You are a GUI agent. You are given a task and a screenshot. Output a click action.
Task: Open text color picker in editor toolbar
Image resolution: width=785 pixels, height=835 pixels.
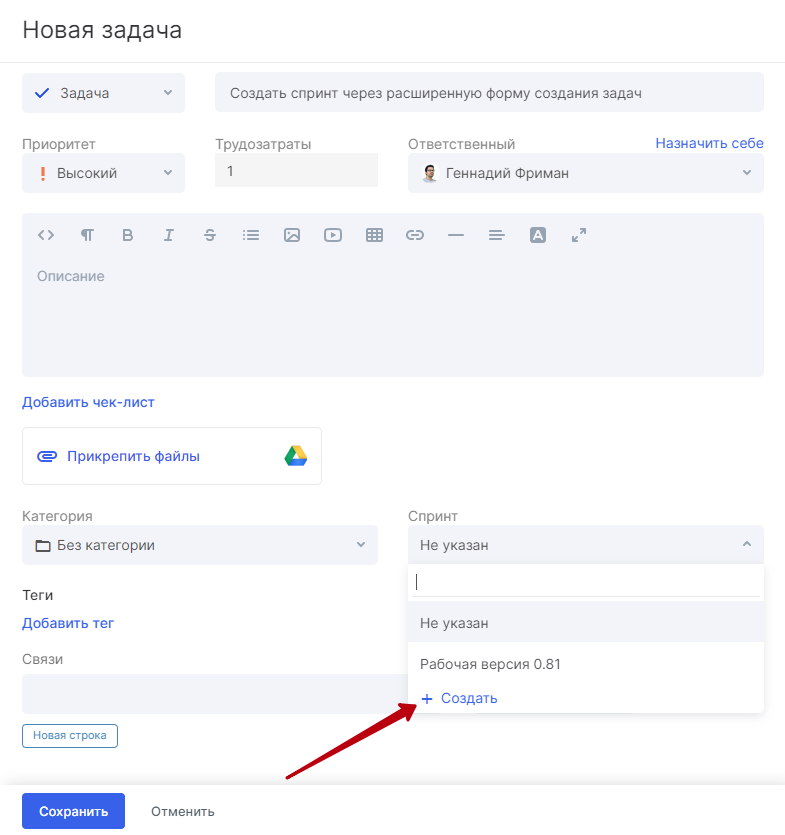538,235
